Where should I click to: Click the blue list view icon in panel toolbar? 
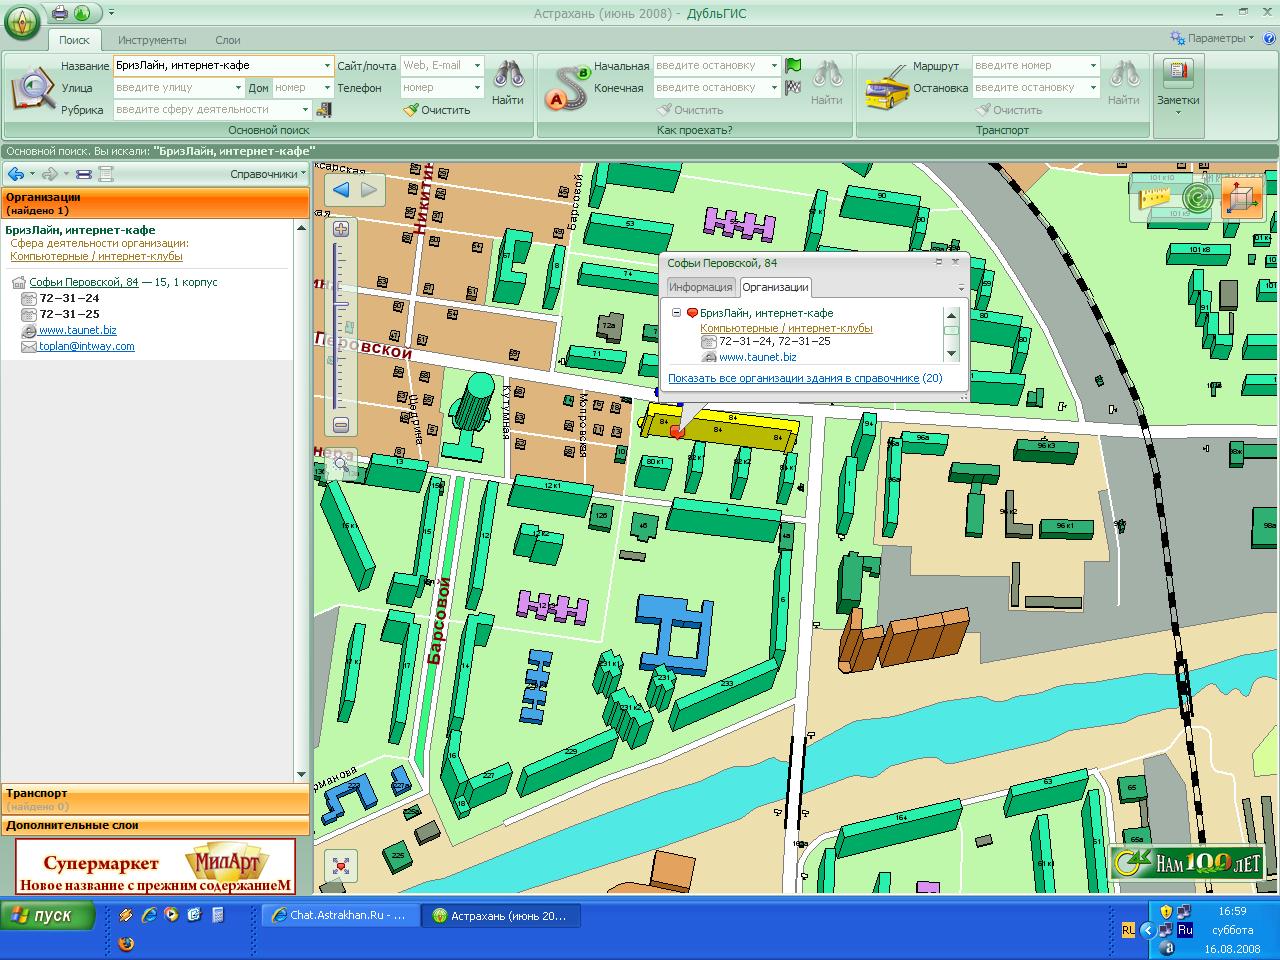(x=84, y=174)
